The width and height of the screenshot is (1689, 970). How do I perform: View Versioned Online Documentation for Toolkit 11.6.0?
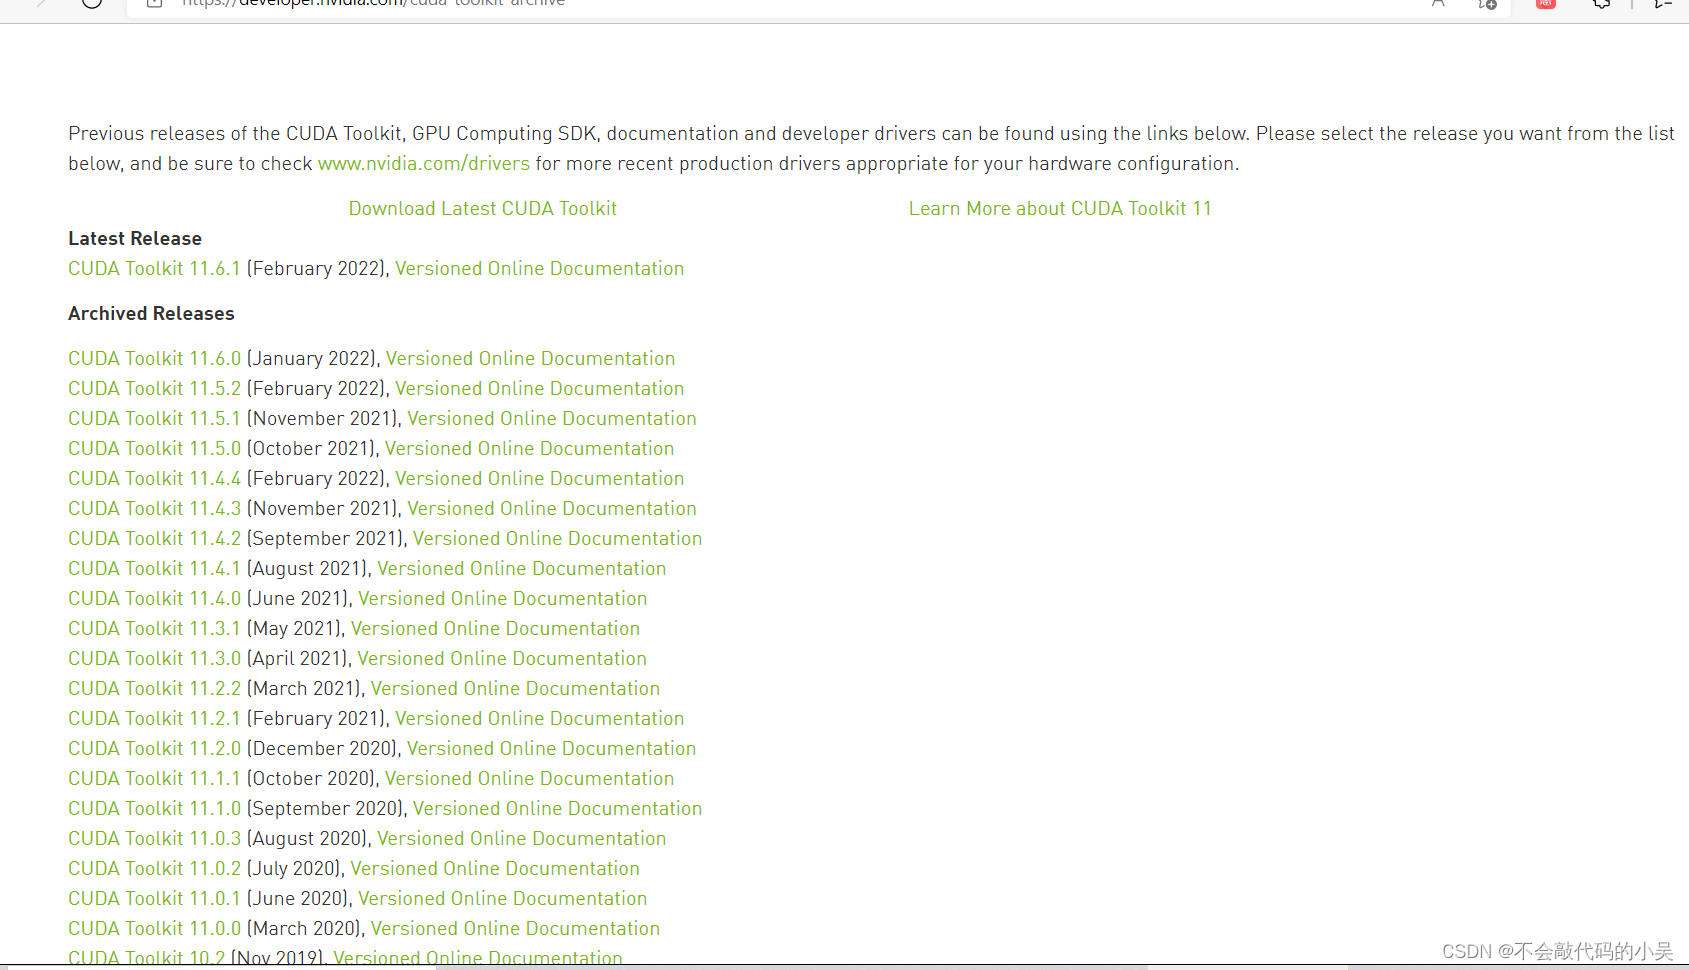pos(531,359)
